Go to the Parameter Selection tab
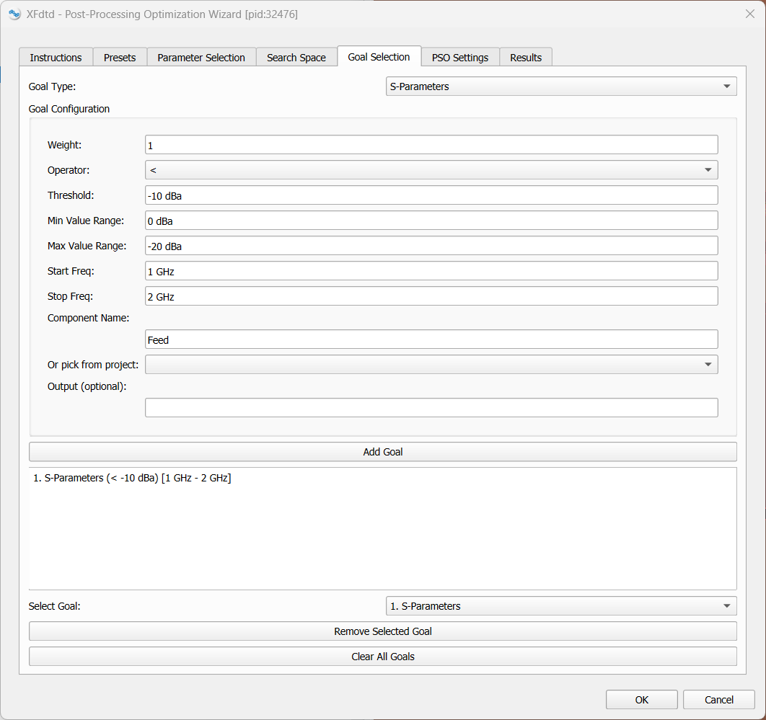The height and width of the screenshot is (720, 766). 201,58
